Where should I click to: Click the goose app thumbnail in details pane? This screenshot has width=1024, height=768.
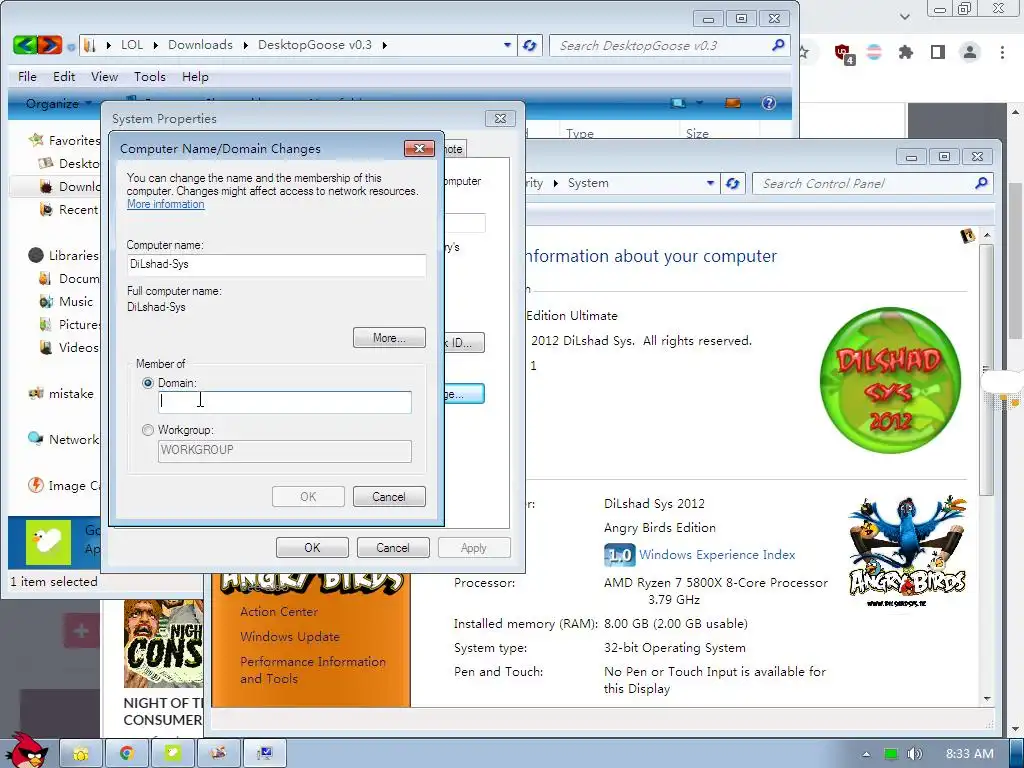tap(48, 542)
